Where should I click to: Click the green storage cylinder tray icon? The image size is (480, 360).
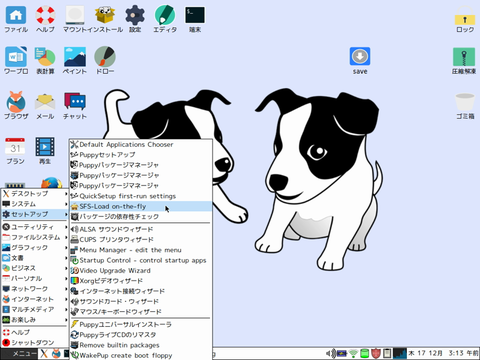pos(365,353)
